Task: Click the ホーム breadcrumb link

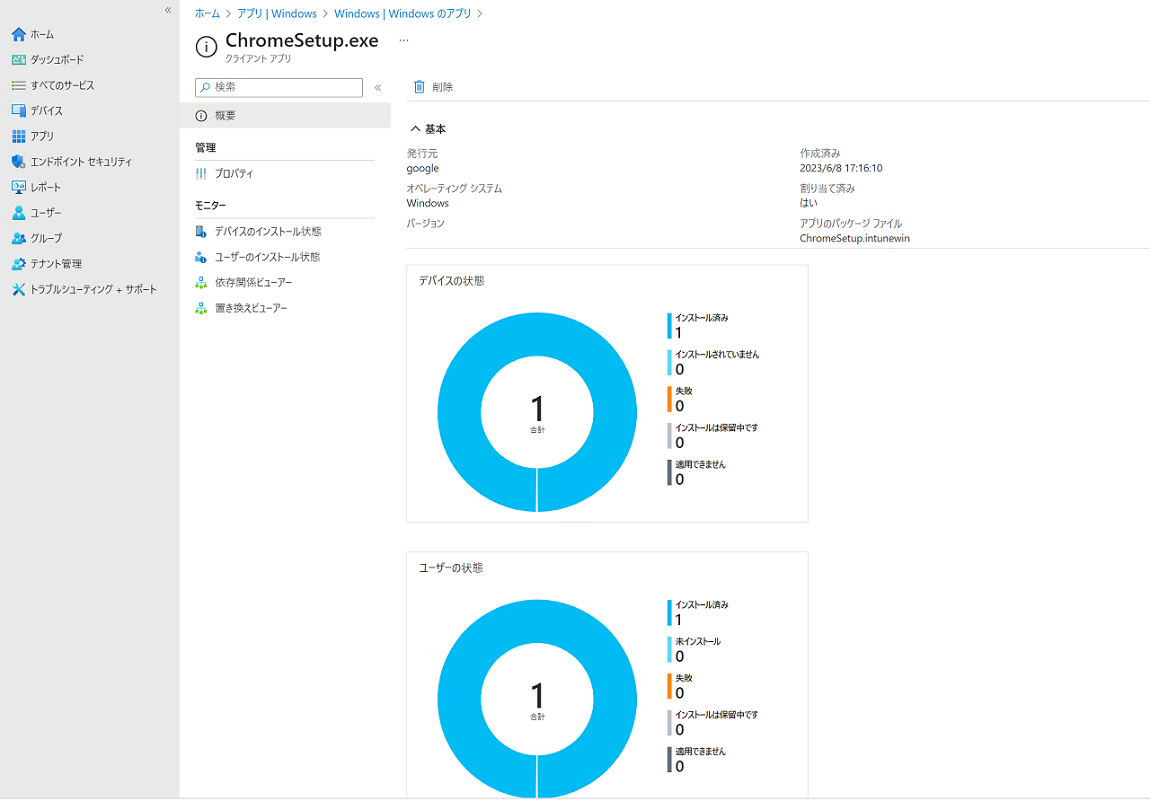Action: 207,14
